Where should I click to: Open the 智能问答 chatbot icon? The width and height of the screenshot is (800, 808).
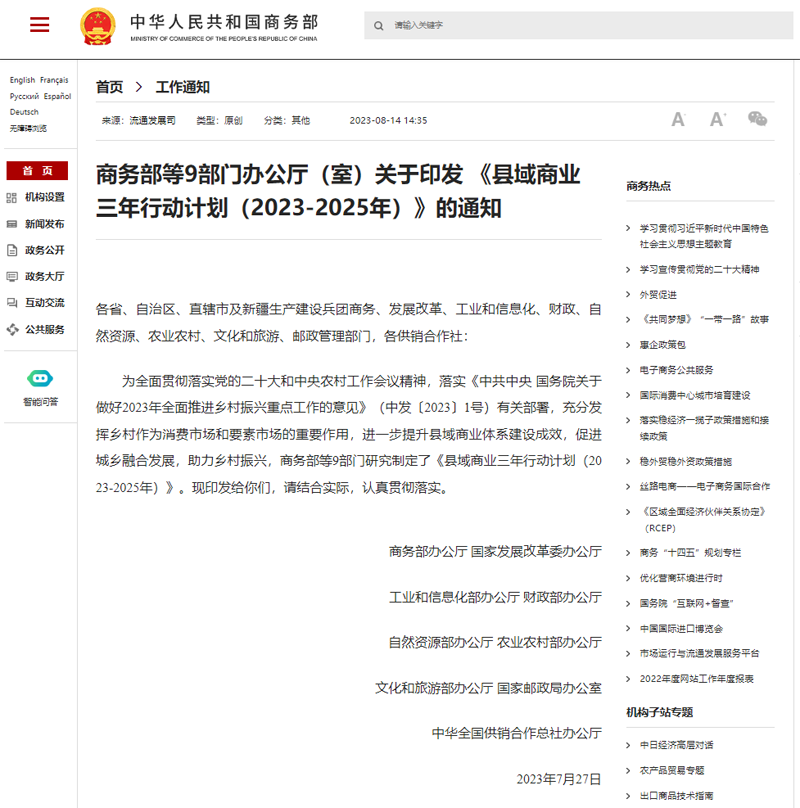[x=40, y=379]
